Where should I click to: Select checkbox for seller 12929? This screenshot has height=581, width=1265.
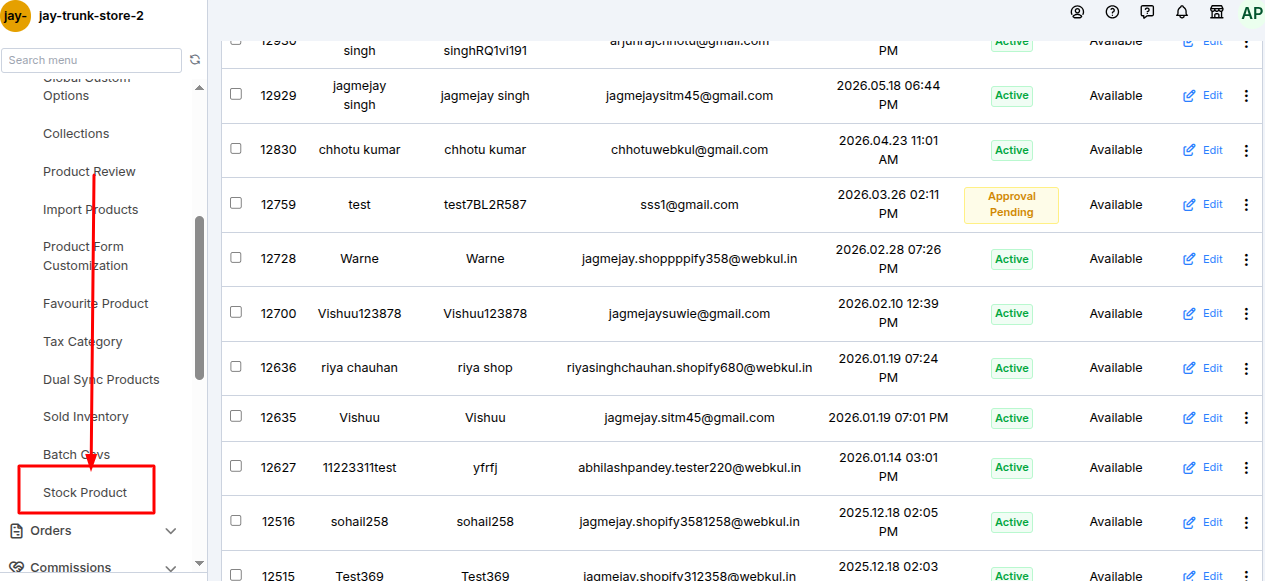tap(236, 94)
